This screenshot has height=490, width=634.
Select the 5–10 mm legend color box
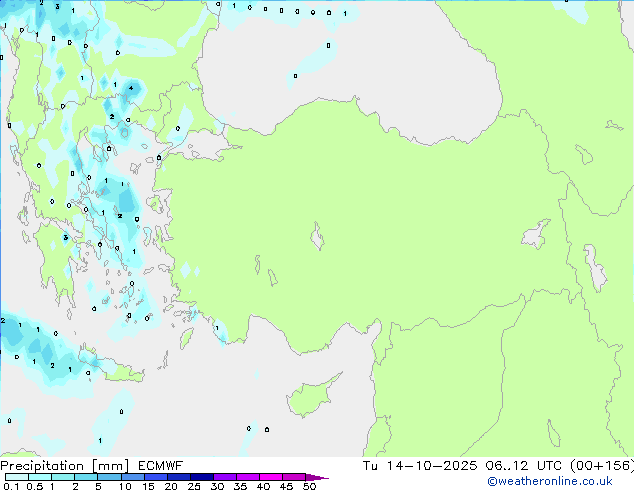point(109,477)
